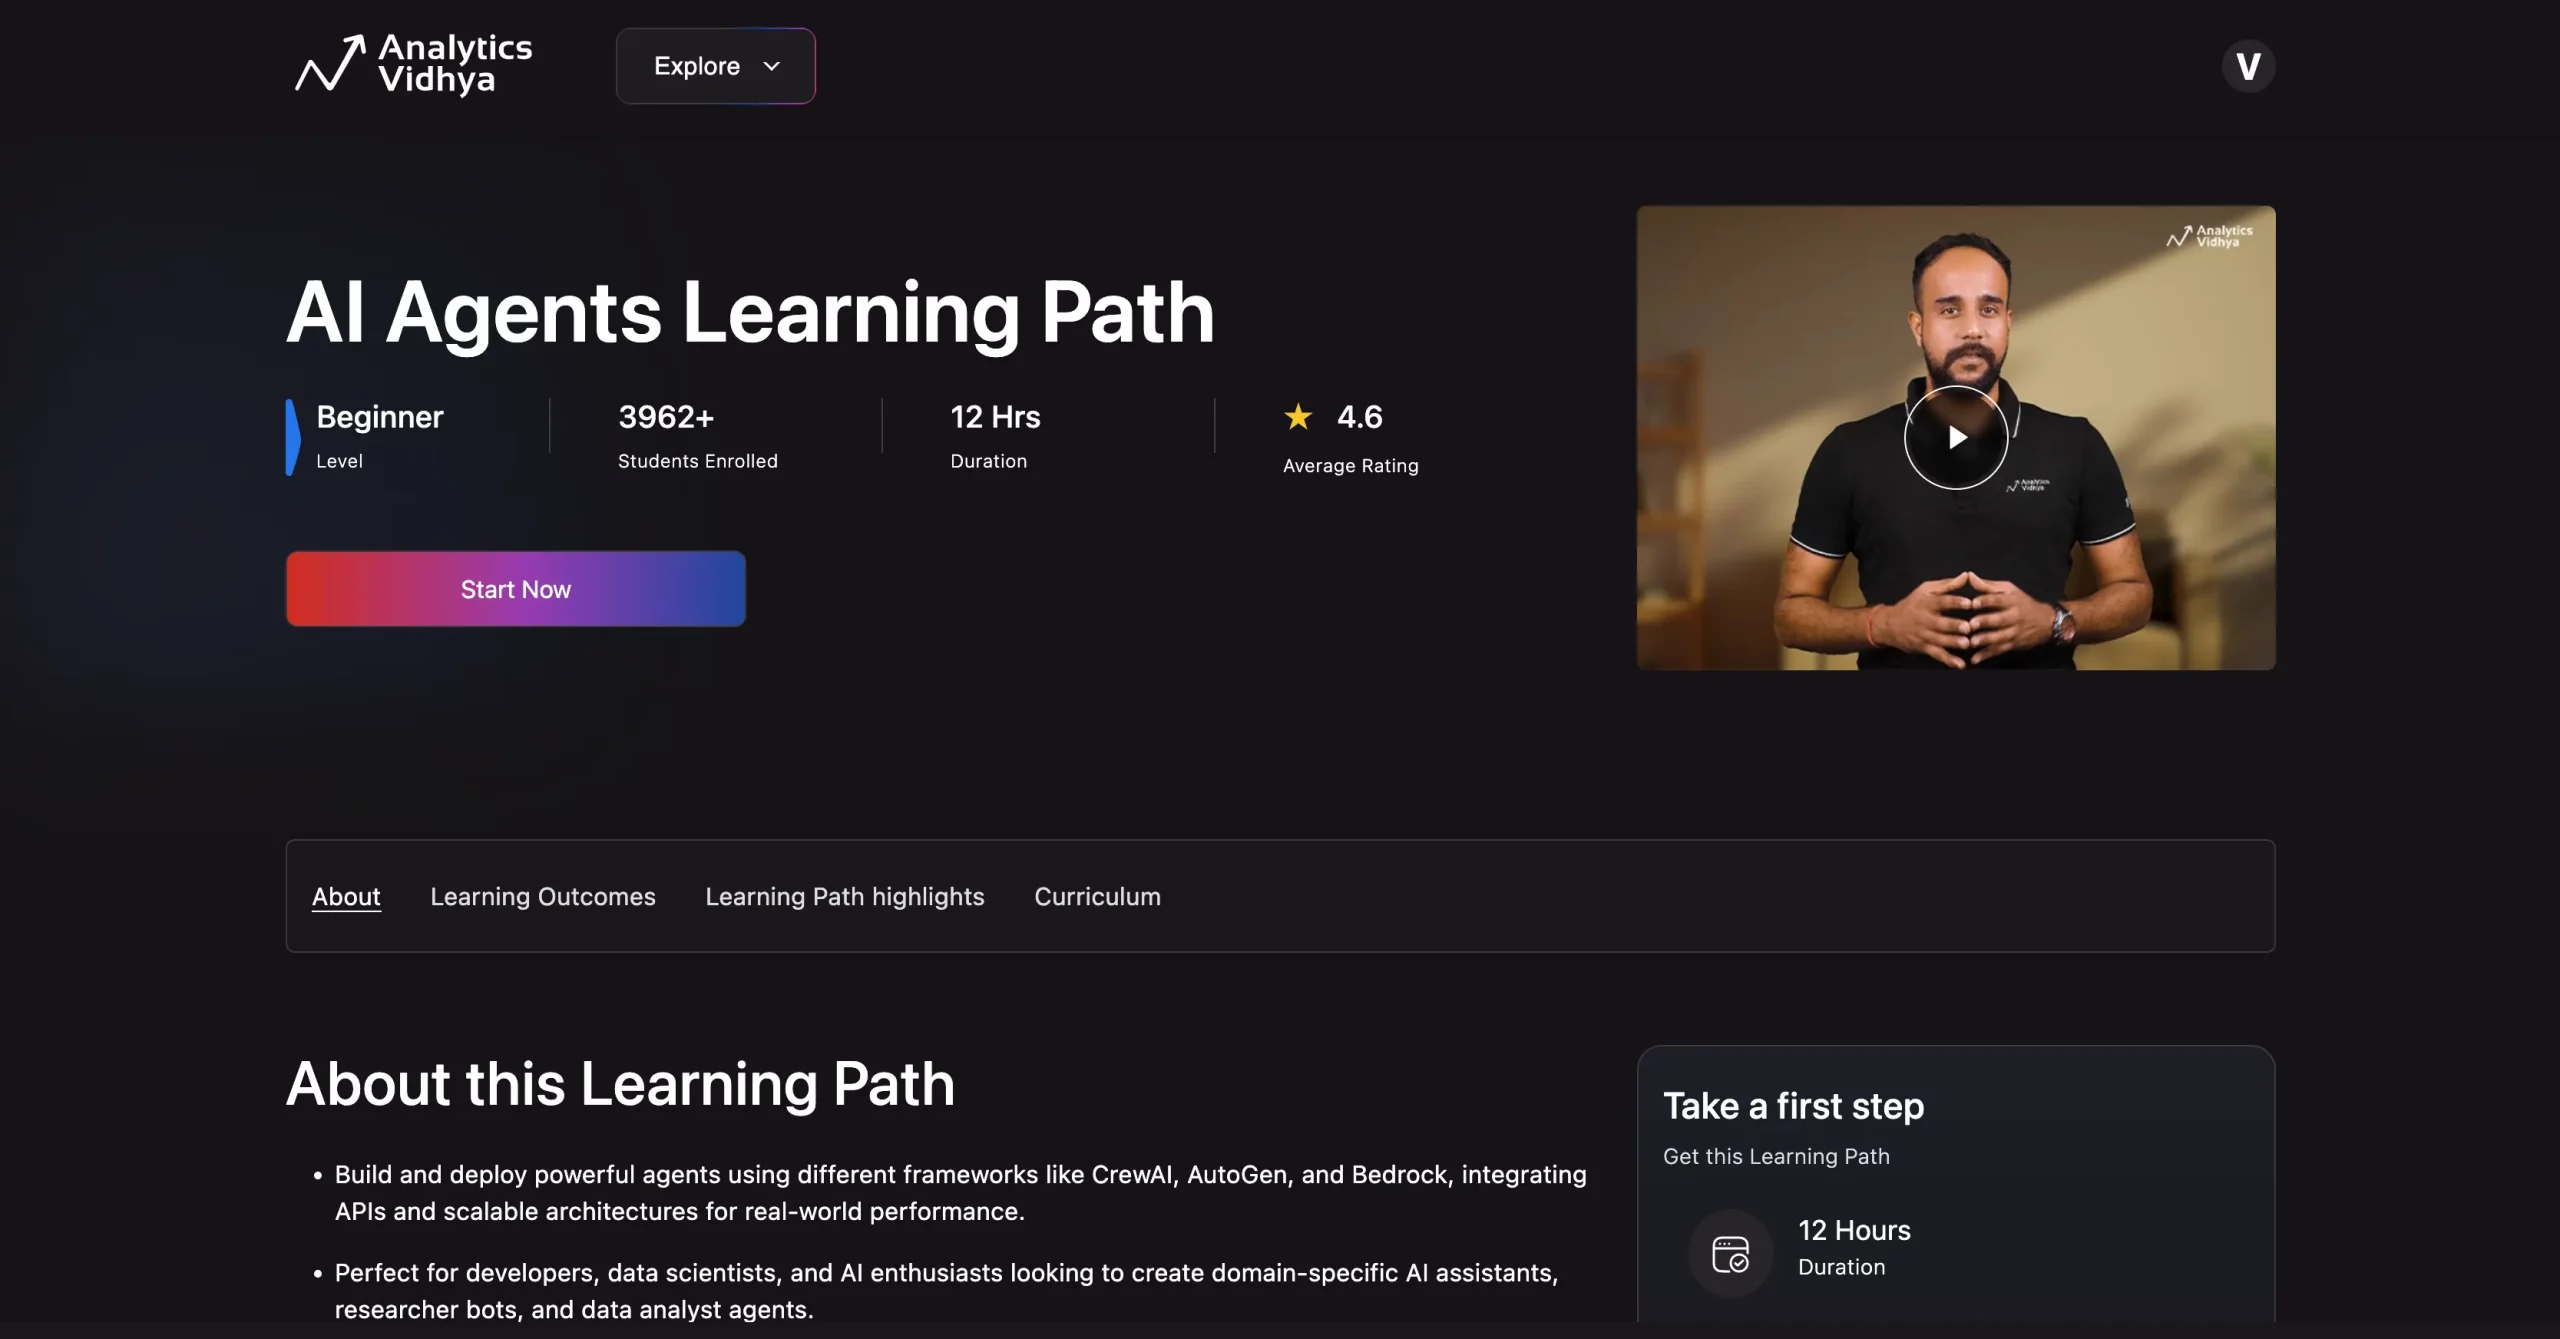
Task: Click the Take a first step heading
Action: pyautogui.click(x=1793, y=1106)
